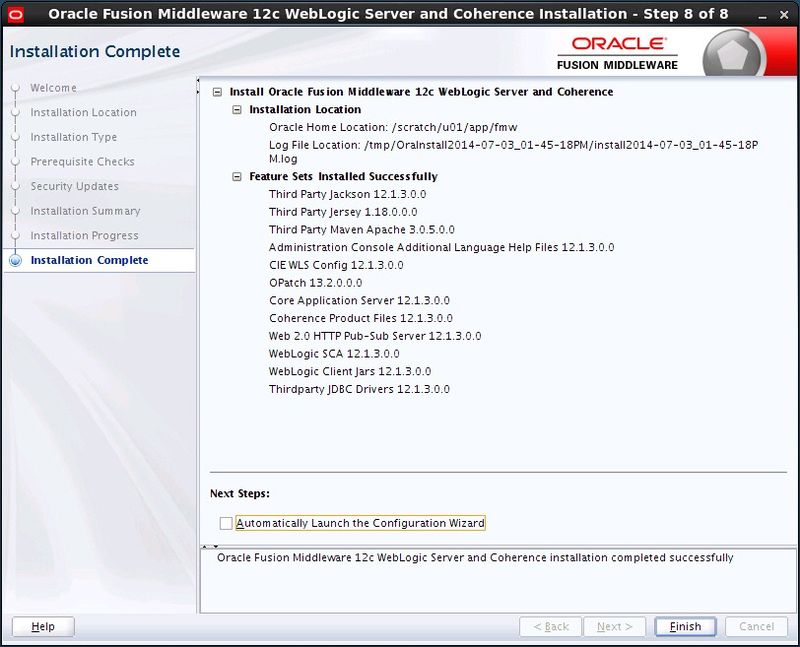Collapse the Install Oracle Fusion Middleware root node
800x647 pixels.
coord(217,92)
